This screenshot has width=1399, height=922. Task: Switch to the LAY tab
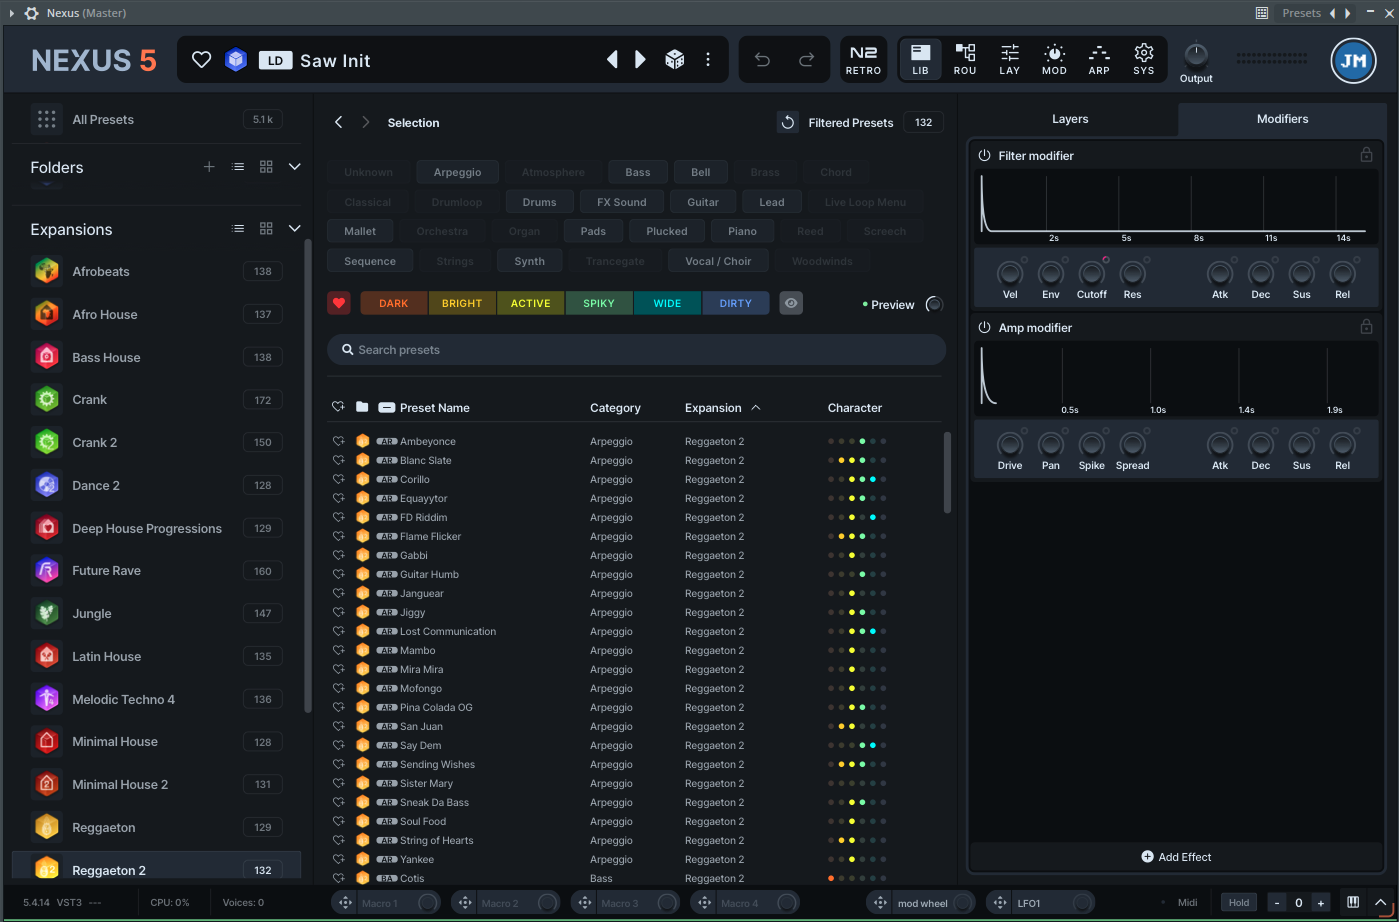coord(1010,60)
